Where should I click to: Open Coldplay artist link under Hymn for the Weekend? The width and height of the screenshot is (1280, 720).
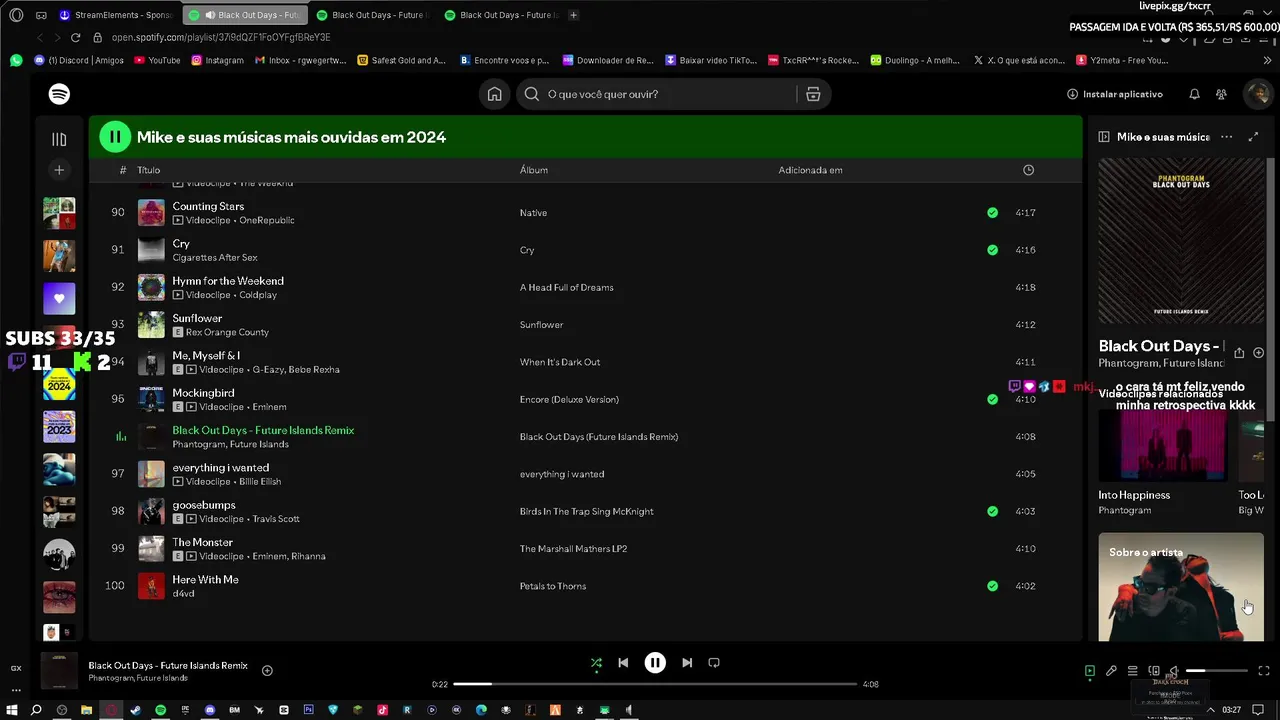(x=258, y=295)
